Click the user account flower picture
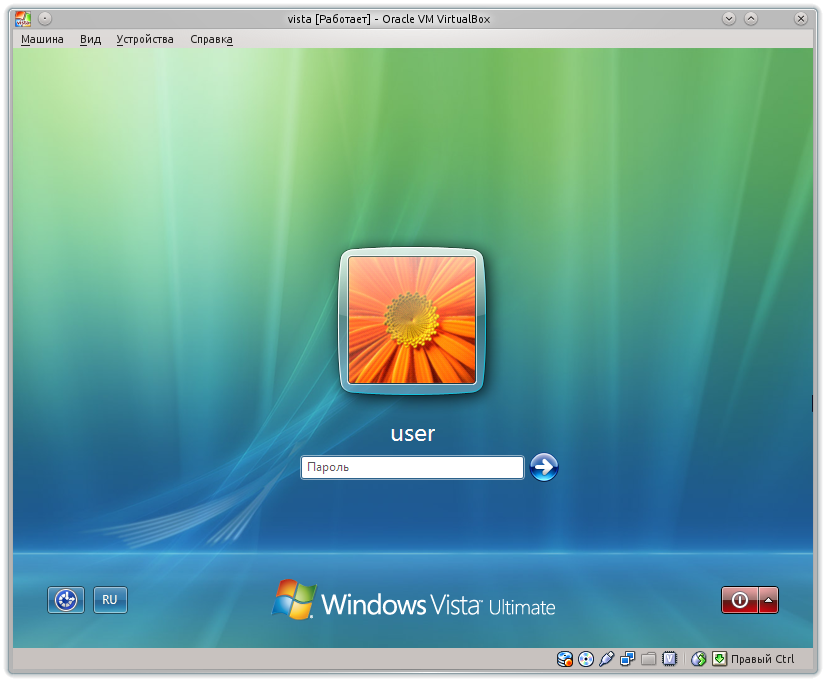 point(411,320)
